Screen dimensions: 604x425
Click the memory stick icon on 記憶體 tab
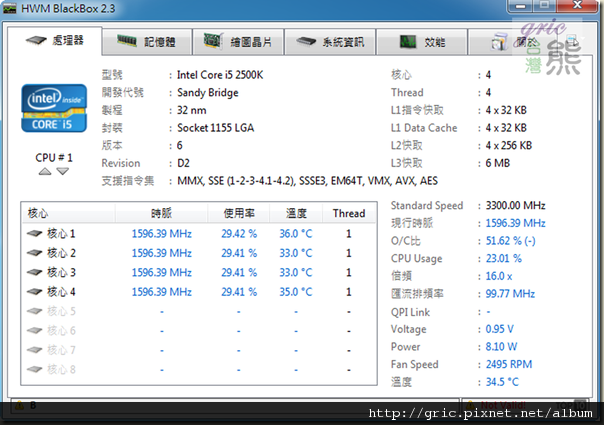pyautogui.click(x=127, y=40)
